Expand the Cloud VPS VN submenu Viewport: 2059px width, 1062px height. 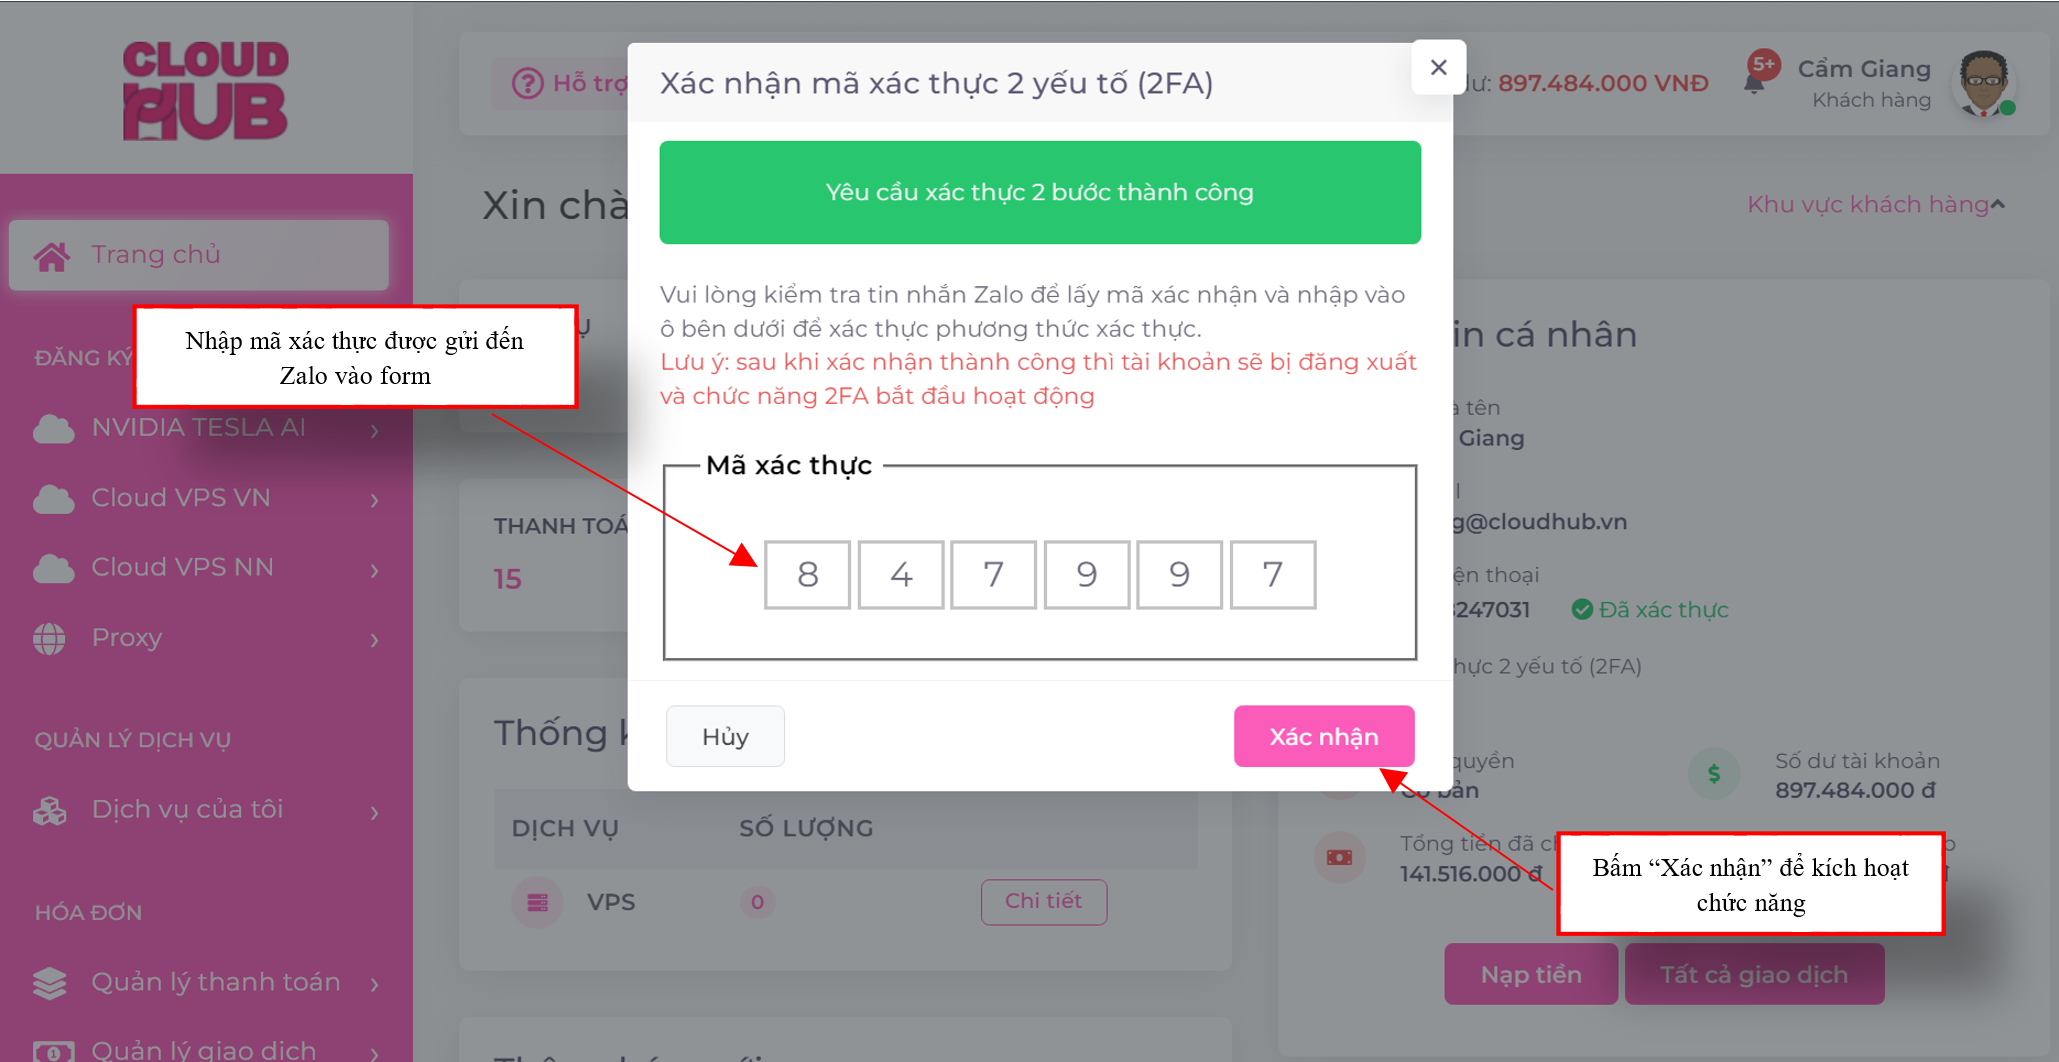375,499
